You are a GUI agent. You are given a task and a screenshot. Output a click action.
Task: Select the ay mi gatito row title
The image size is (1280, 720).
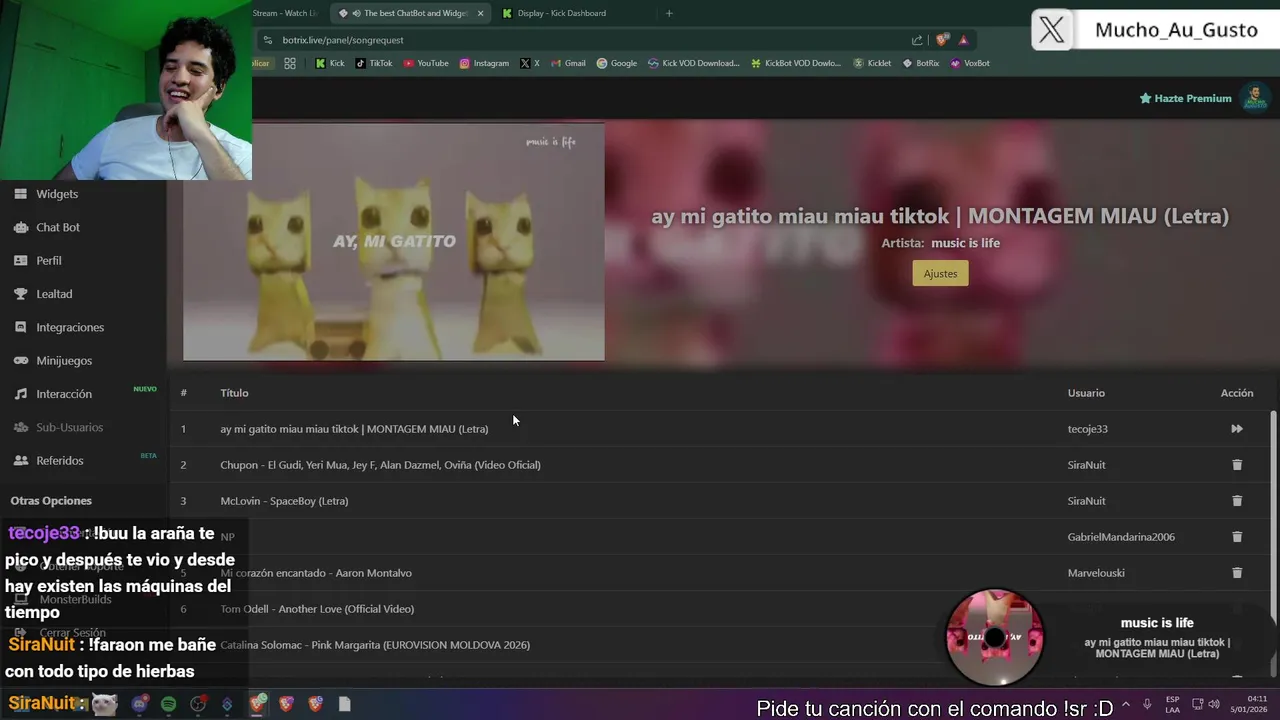(x=354, y=429)
